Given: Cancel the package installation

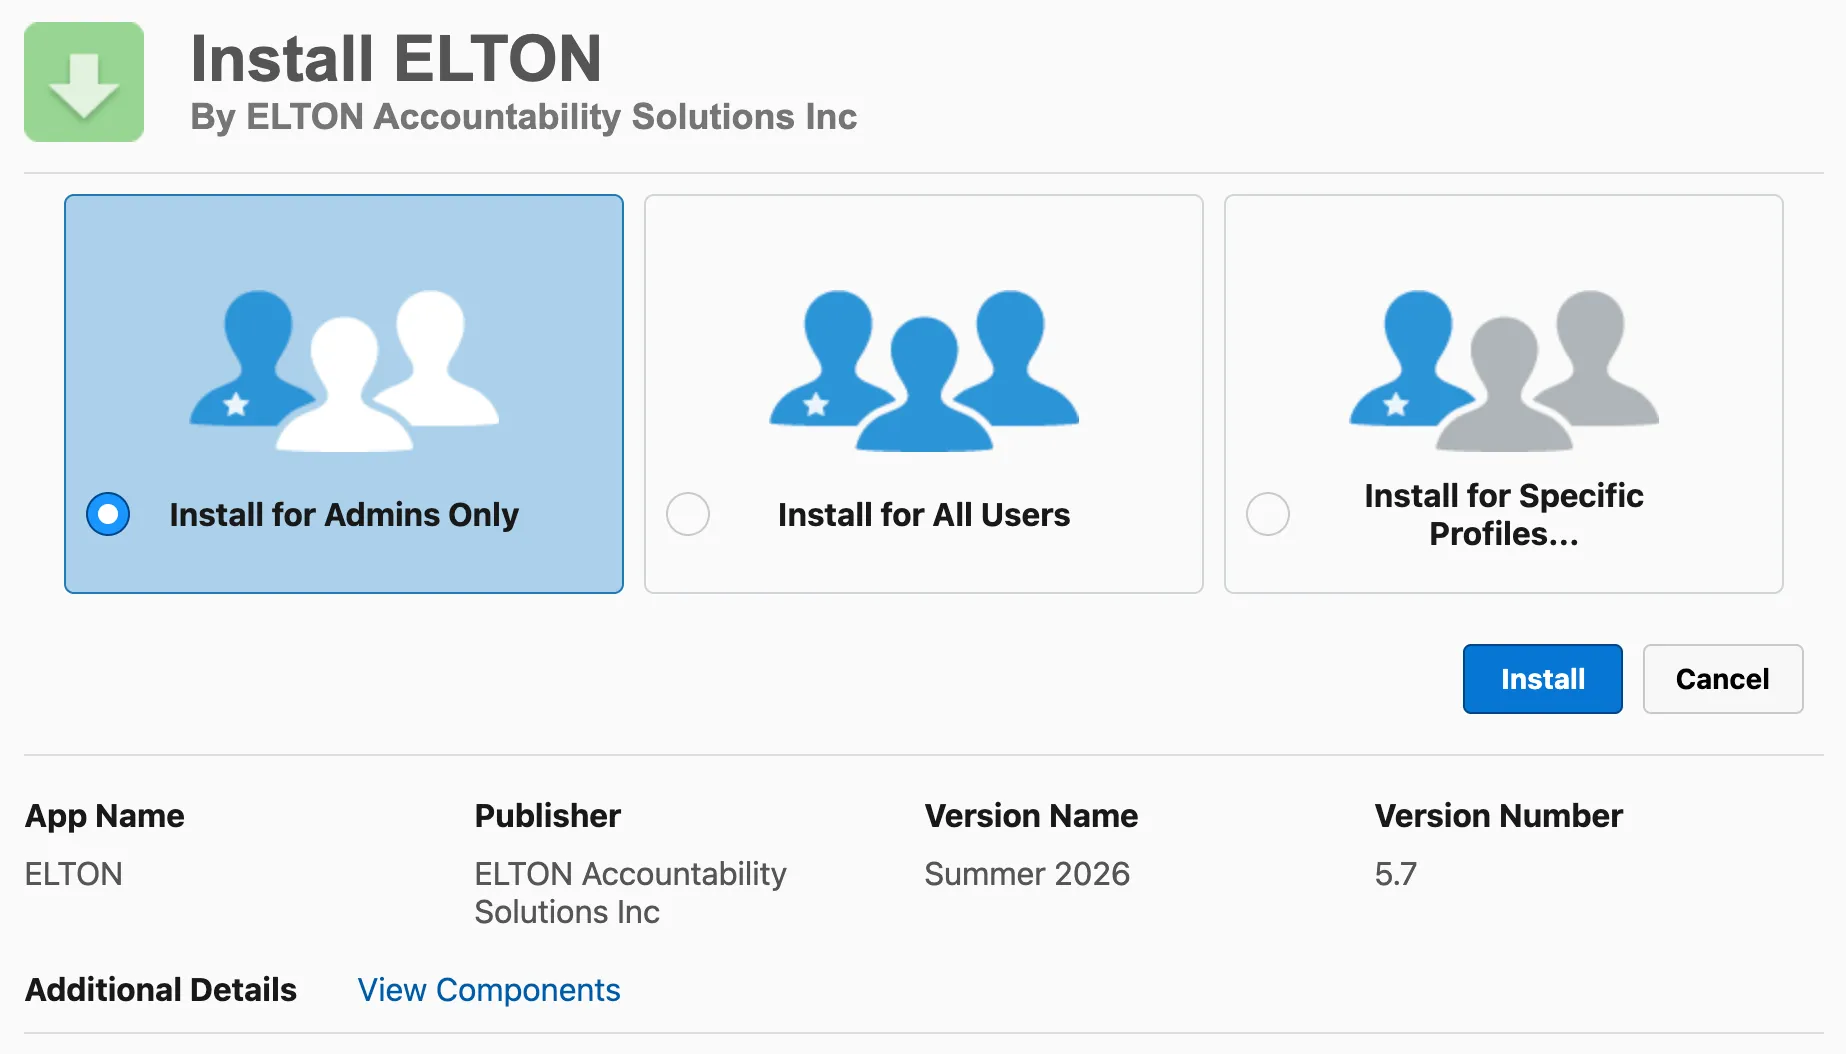Looking at the screenshot, I should click(1723, 679).
